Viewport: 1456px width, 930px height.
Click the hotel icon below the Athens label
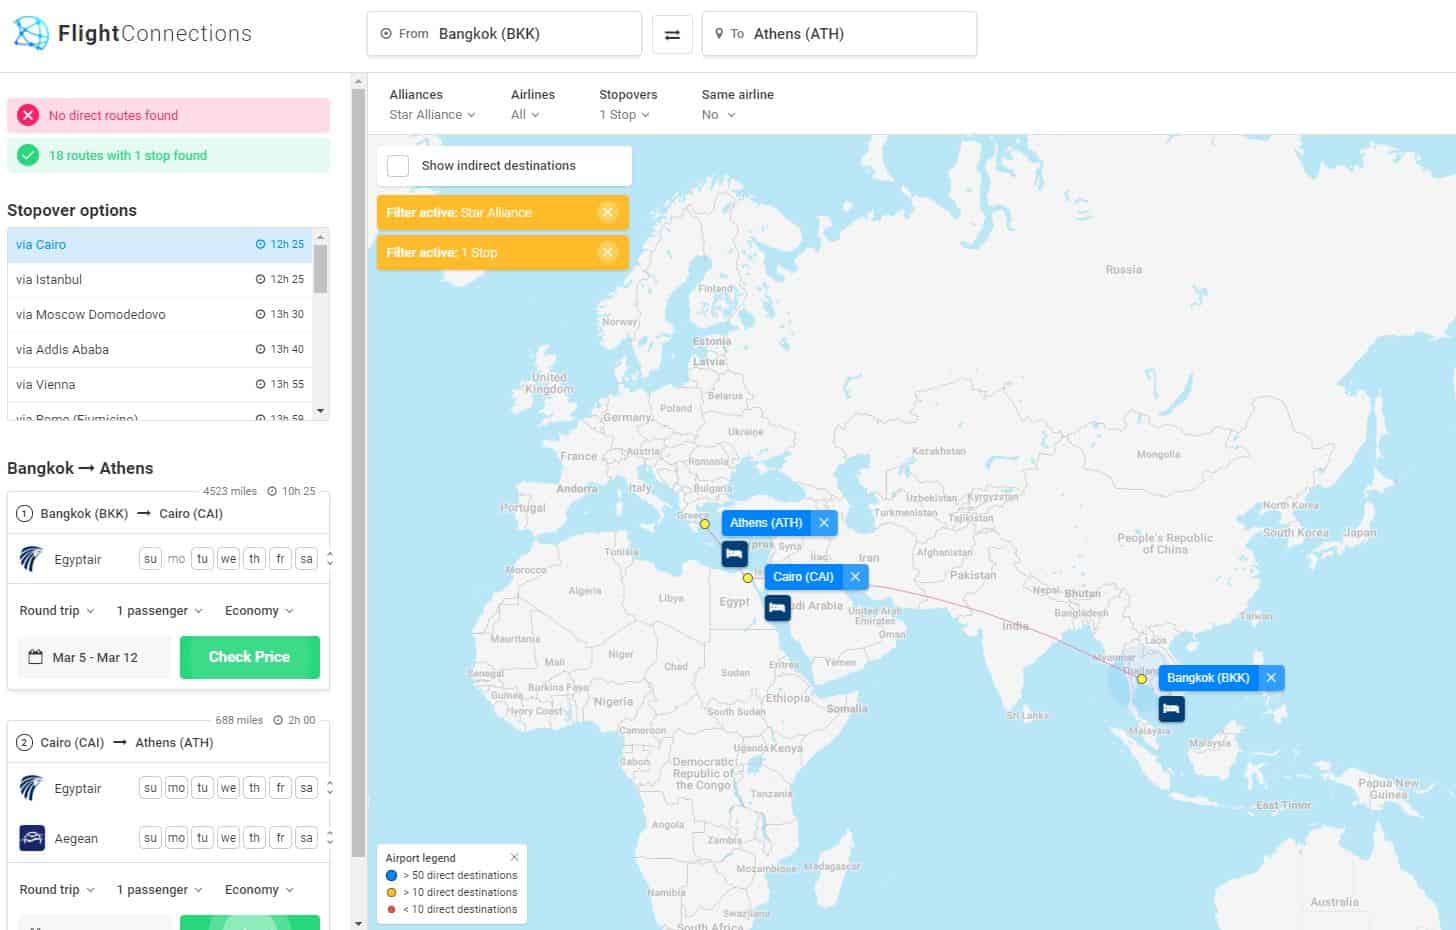pos(734,553)
